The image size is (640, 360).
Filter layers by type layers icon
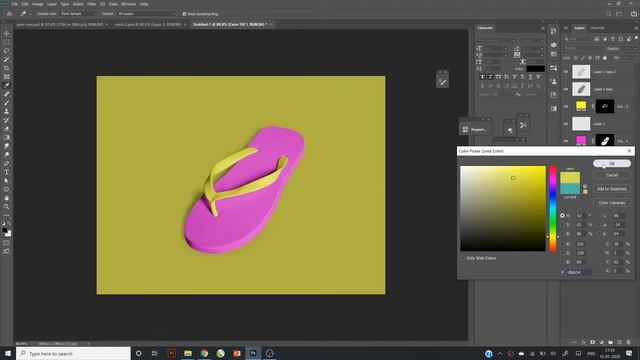click(x=612, y=39)
